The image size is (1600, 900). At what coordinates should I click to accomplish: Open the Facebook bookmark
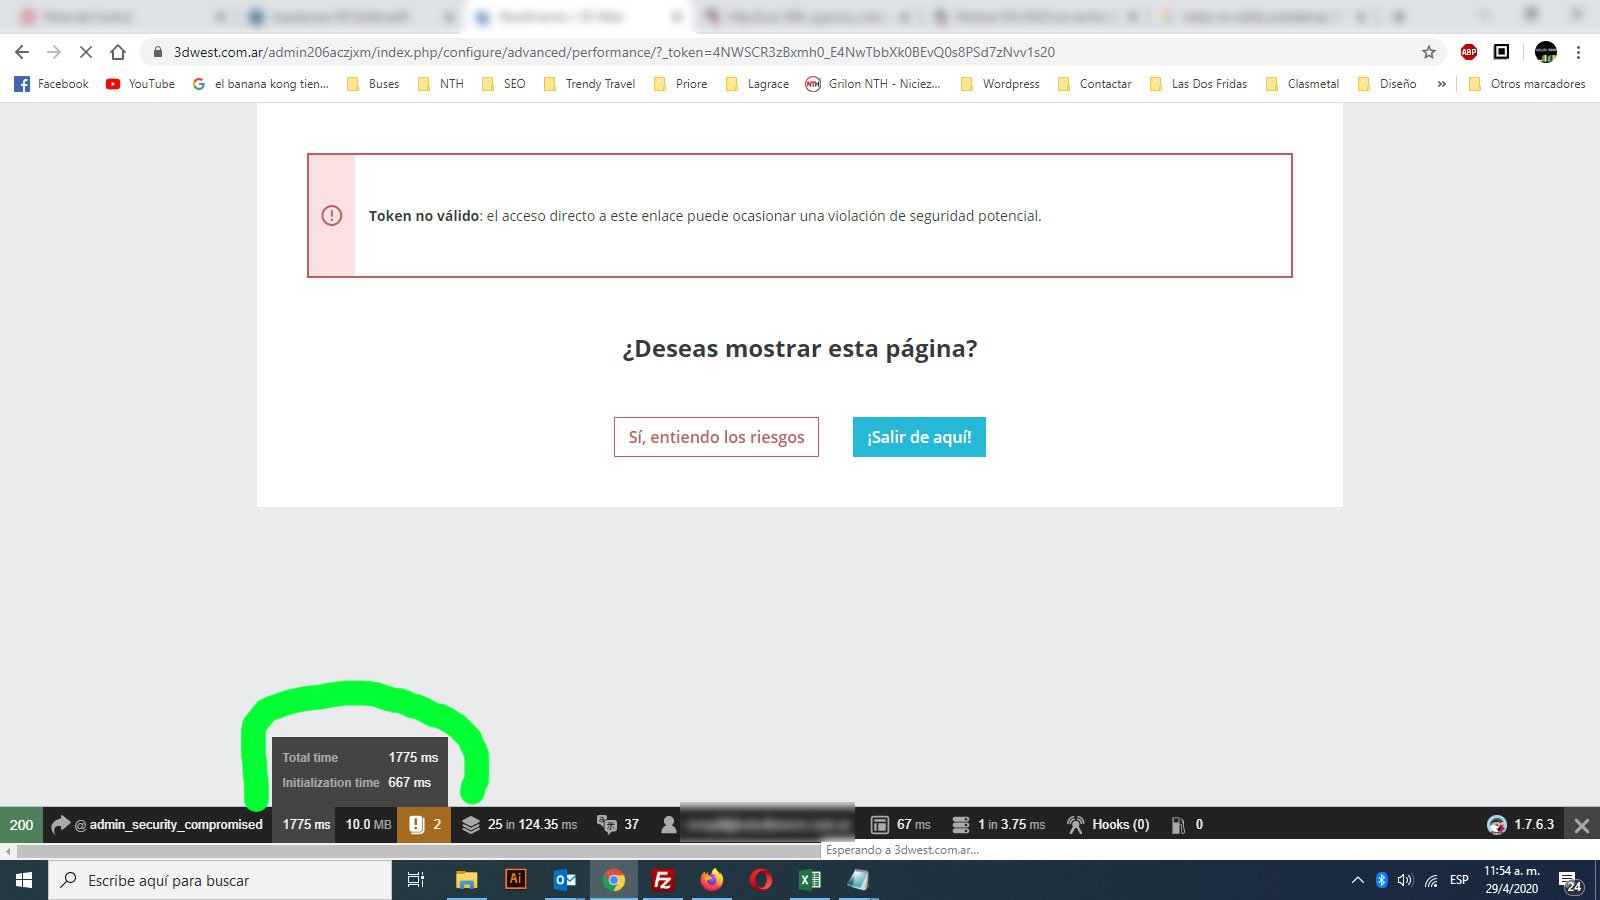pyautogui.click(x=51, y=84)
